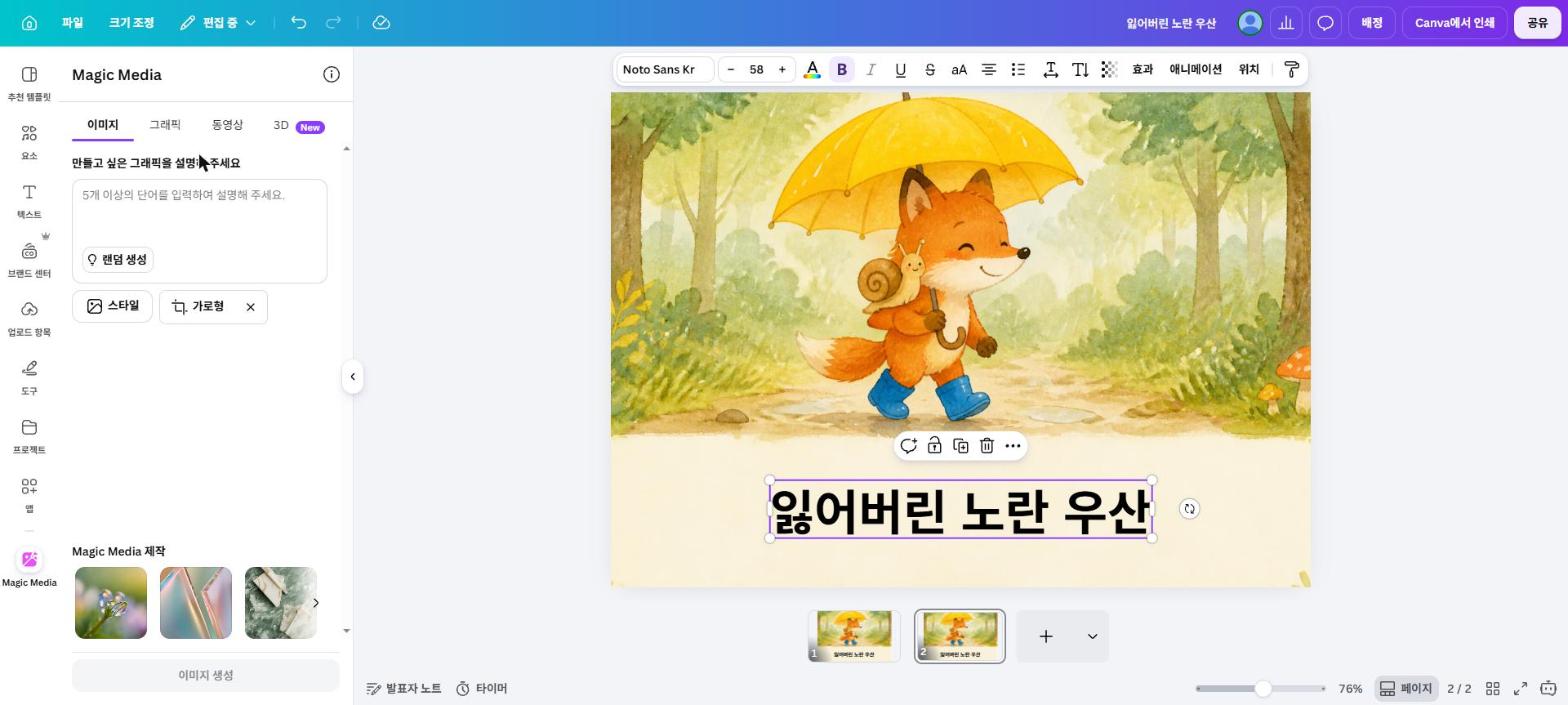Open the Noto Sans Kr font dropdown

point(665,69)
